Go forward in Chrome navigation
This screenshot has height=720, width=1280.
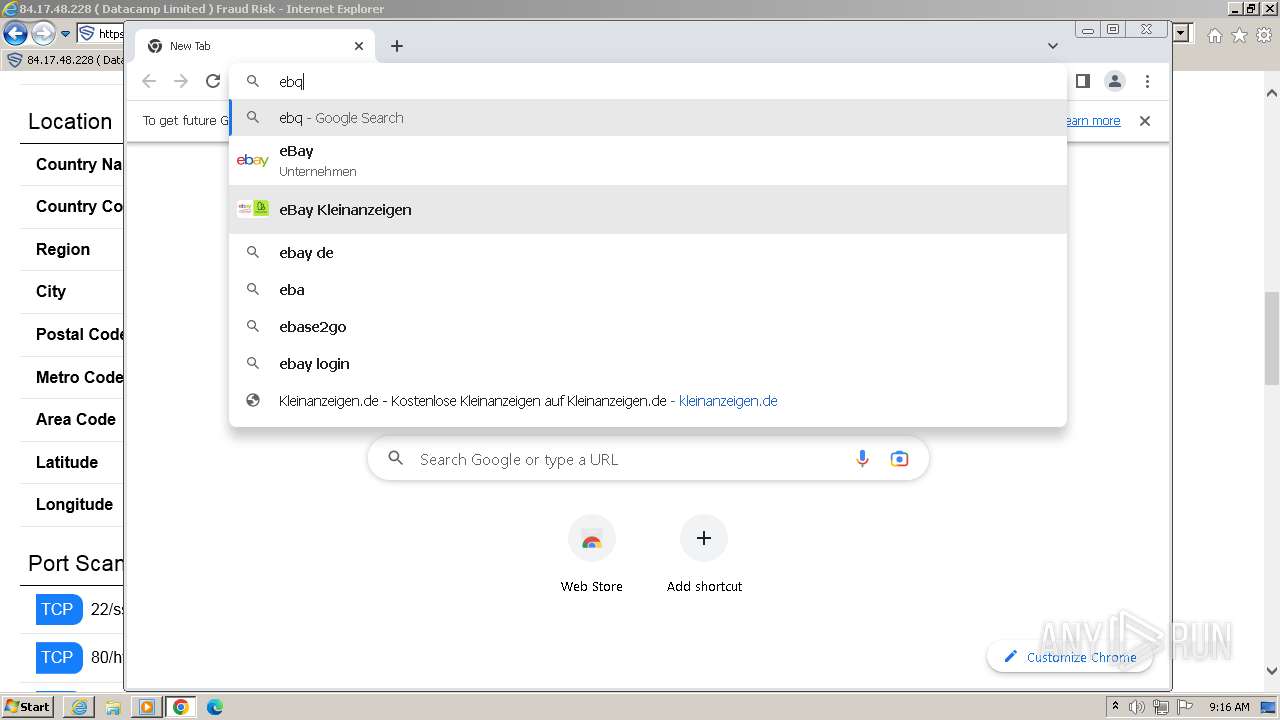[x=181, y=81]
